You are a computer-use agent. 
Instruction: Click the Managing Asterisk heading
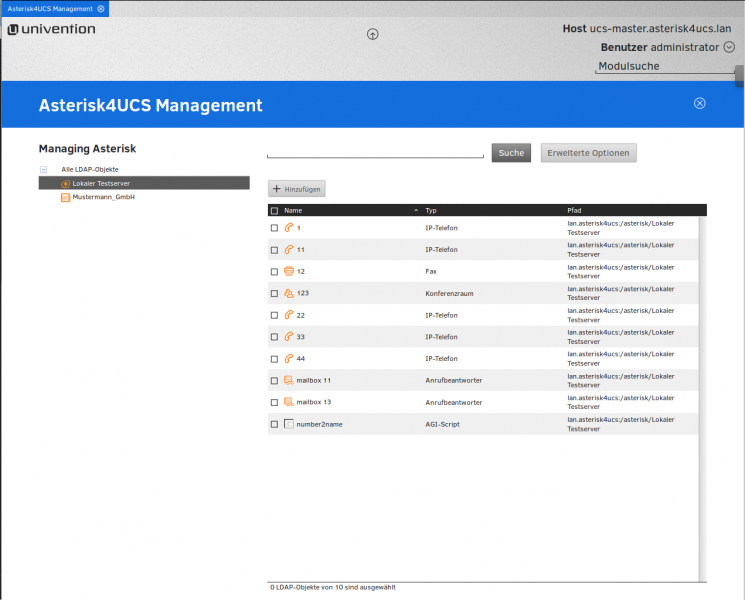point(87,149)
